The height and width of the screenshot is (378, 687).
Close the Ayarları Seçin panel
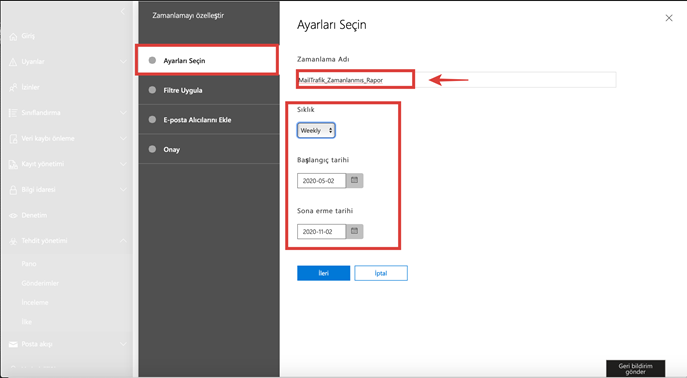[669, 18]
